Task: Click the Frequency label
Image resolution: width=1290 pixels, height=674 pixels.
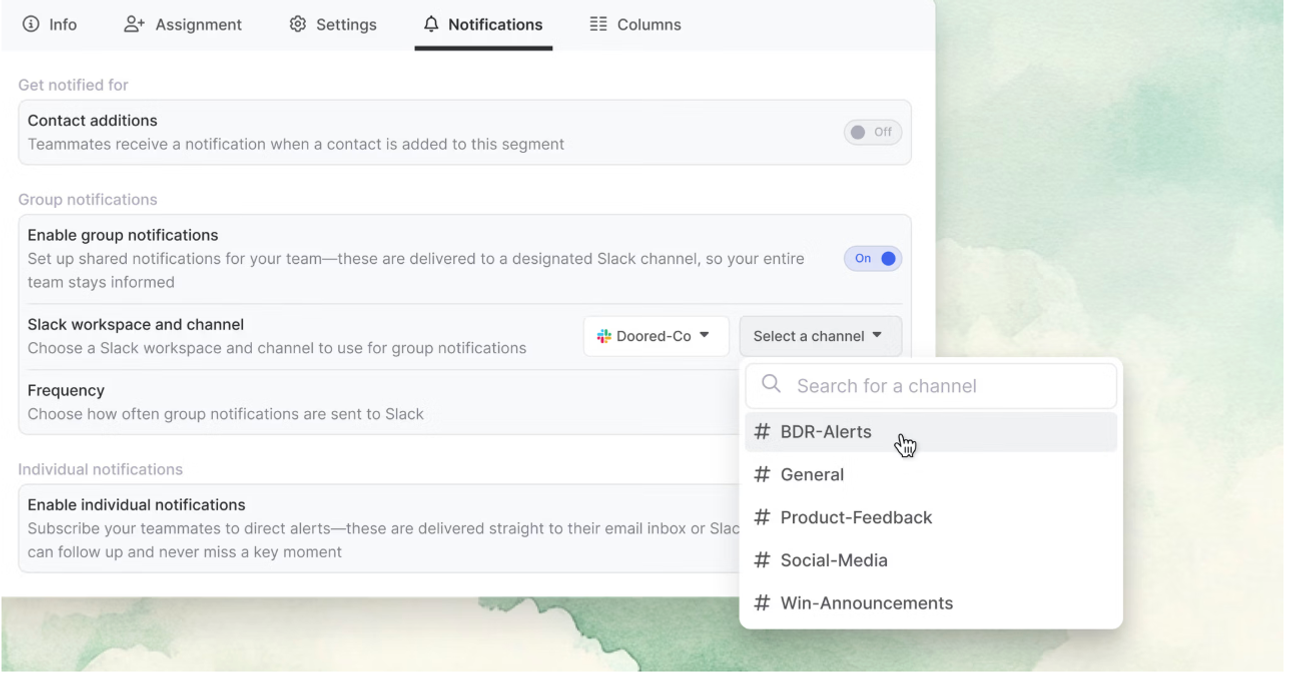Action: click(x=66, y=391)
